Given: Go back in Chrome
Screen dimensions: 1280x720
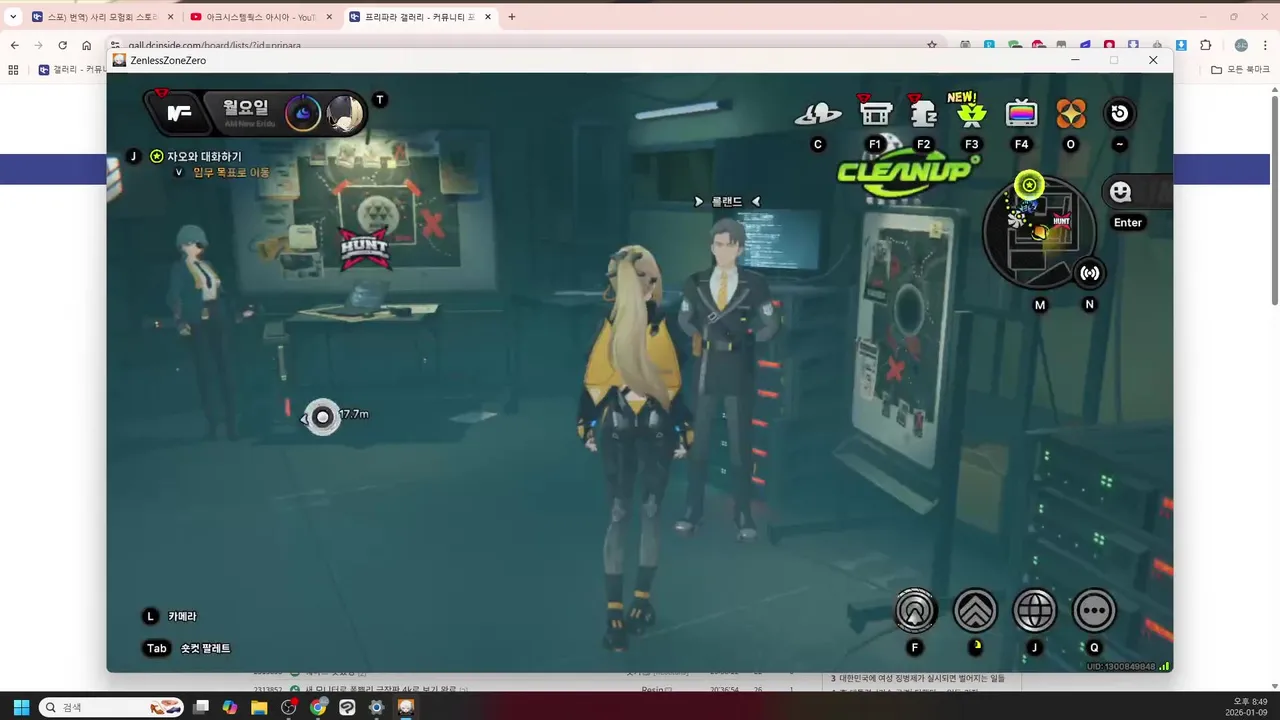Looking at the screenshot, I should 14,45.
